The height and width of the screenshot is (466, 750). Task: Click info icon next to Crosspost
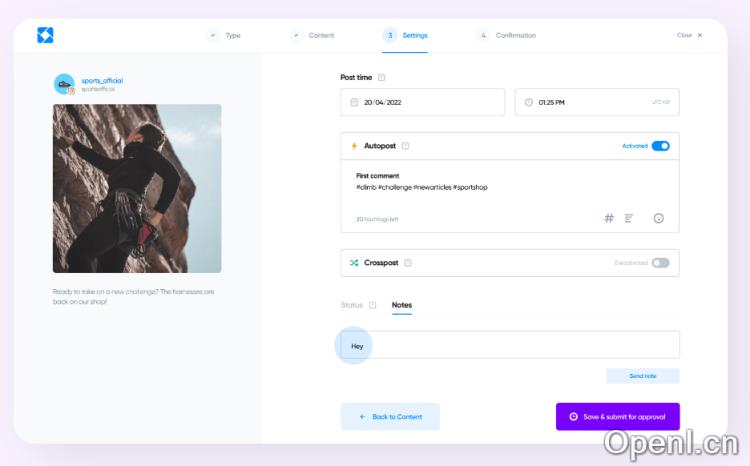point(408,263)
